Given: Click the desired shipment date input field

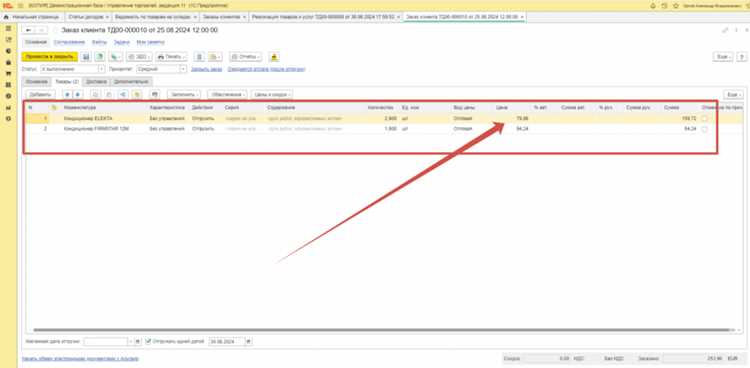Looking at the screenshot, I should [x=105, y=342].
